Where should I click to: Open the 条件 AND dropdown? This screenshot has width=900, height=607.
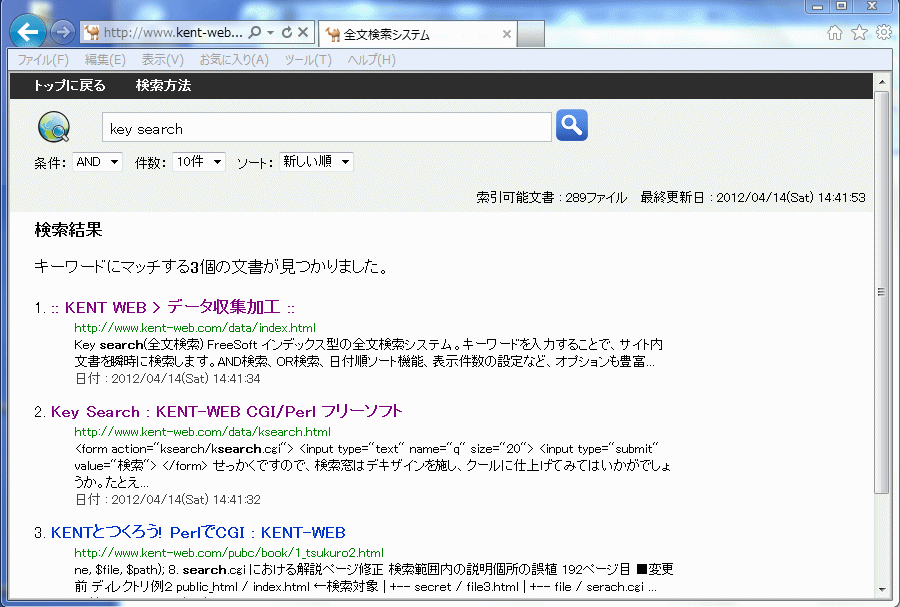(x=97, y=162)
